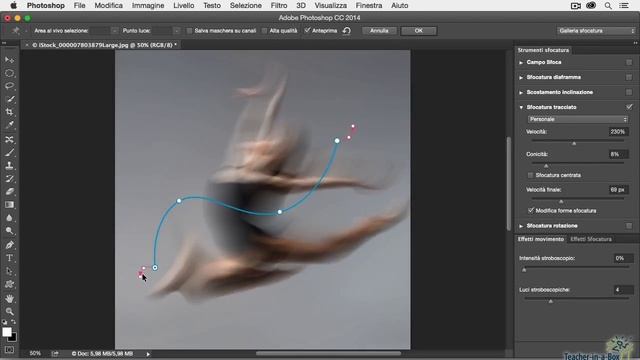Open the Selezione menu
Screen dimensions: 640x360
point(246,6)
